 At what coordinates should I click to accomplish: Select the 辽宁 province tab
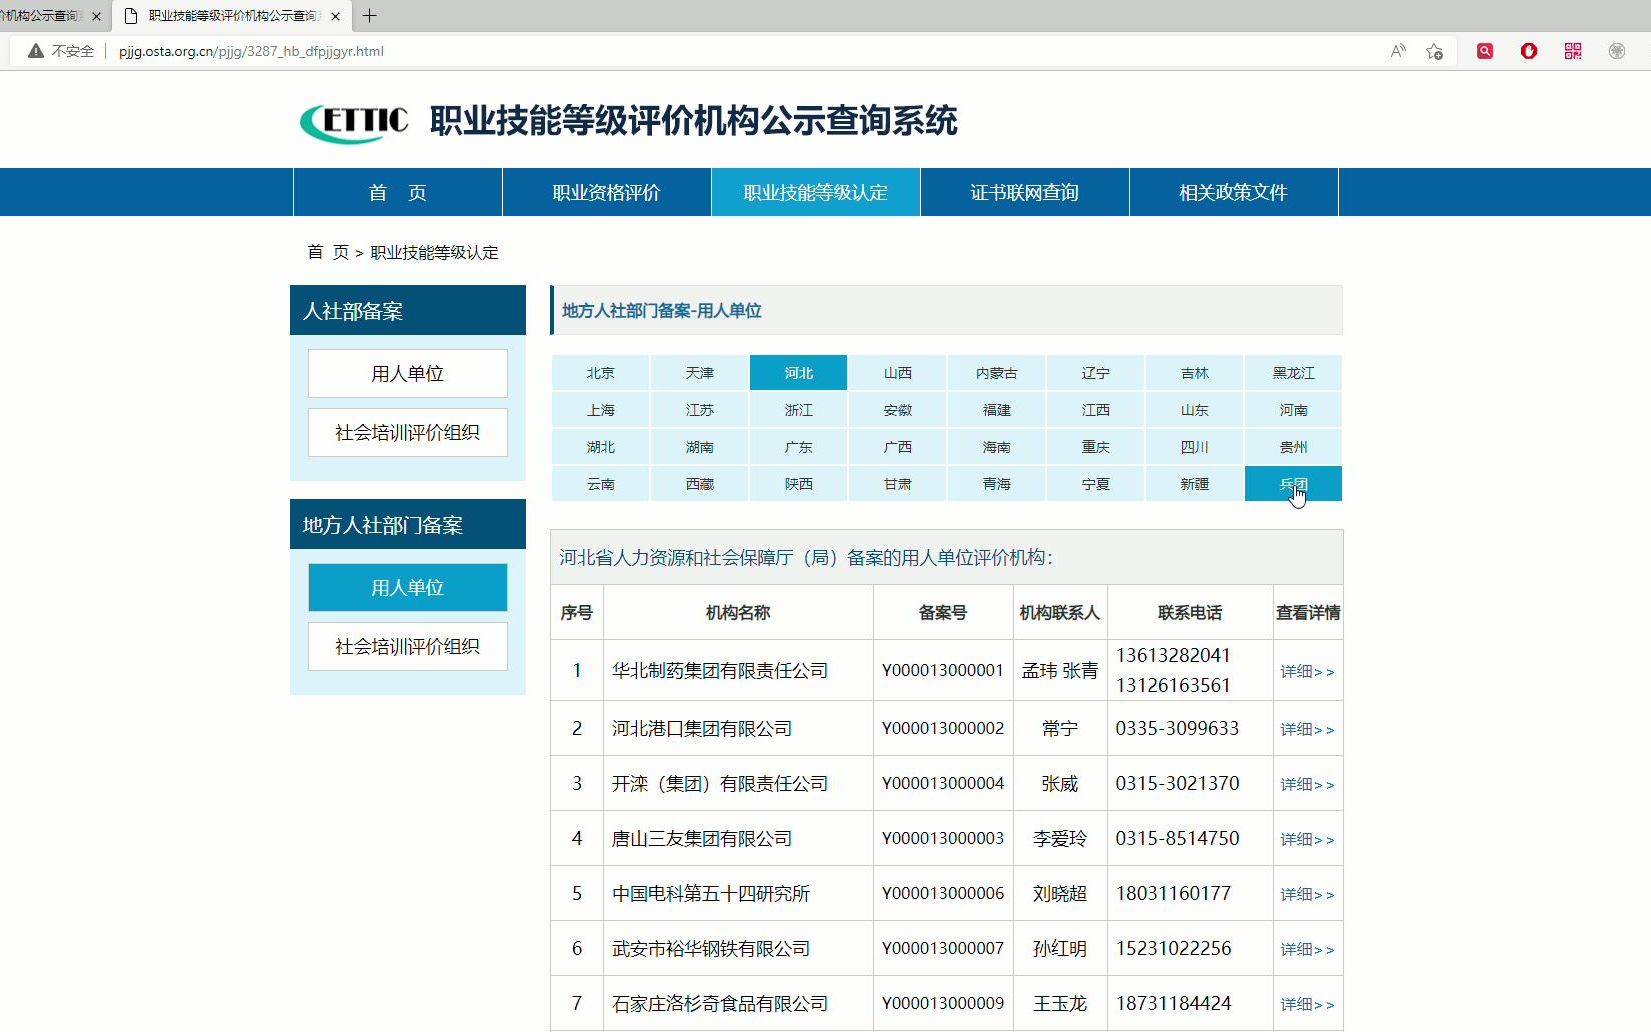click(1096, 373)
